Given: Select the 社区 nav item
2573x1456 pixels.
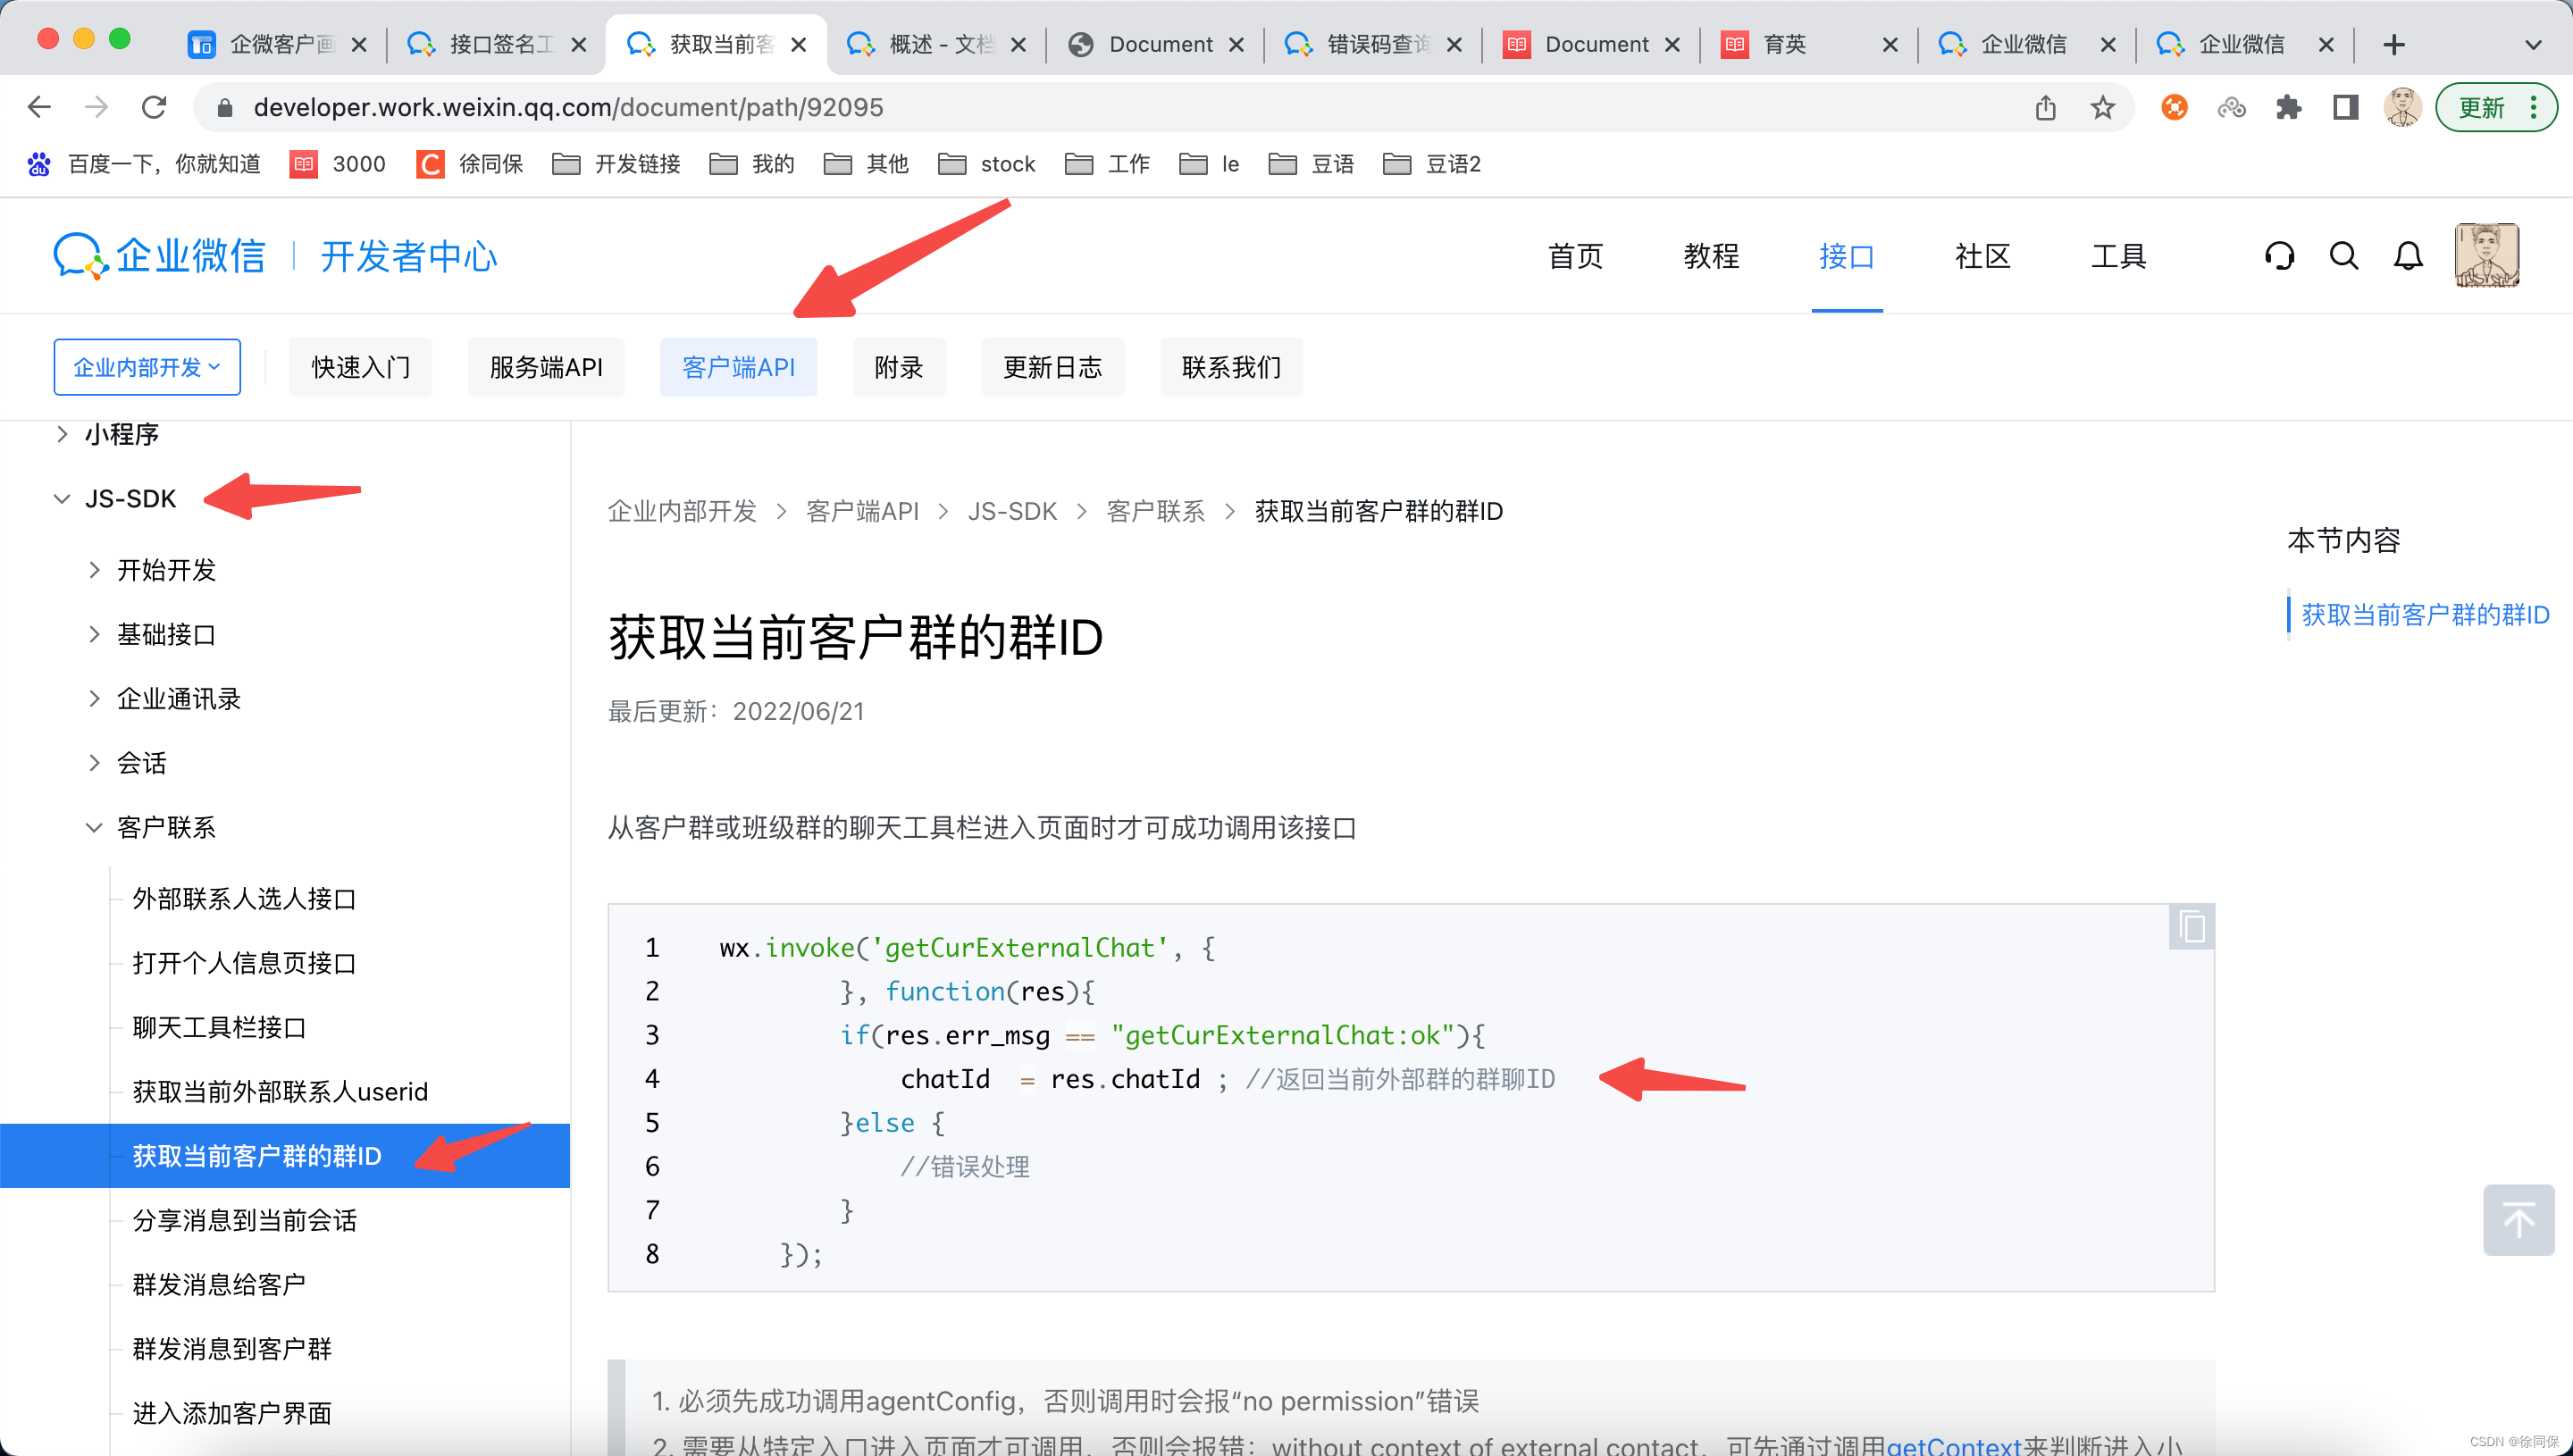Looking at the screenshot, I should point(1983,256).
